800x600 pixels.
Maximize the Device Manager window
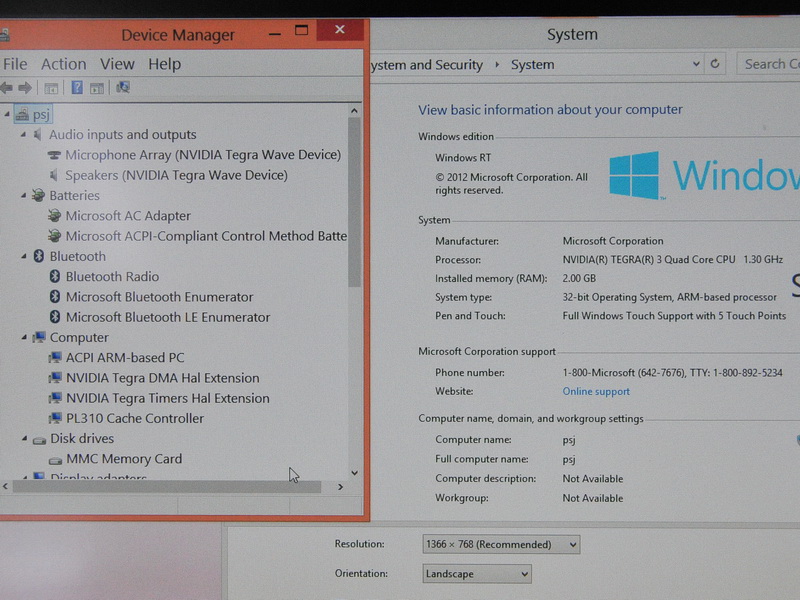pyautogui.click(x=302, y=31)
